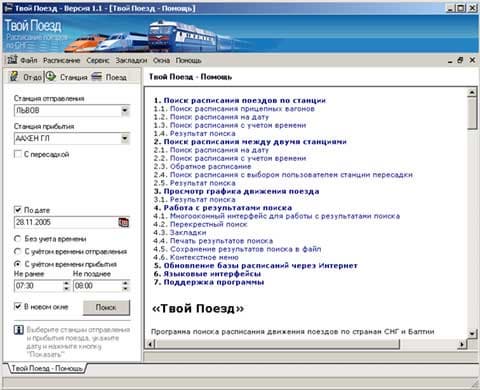Toggle the В новом окне checkbox
Screen dimensions: 480x390
click(18, 306)
